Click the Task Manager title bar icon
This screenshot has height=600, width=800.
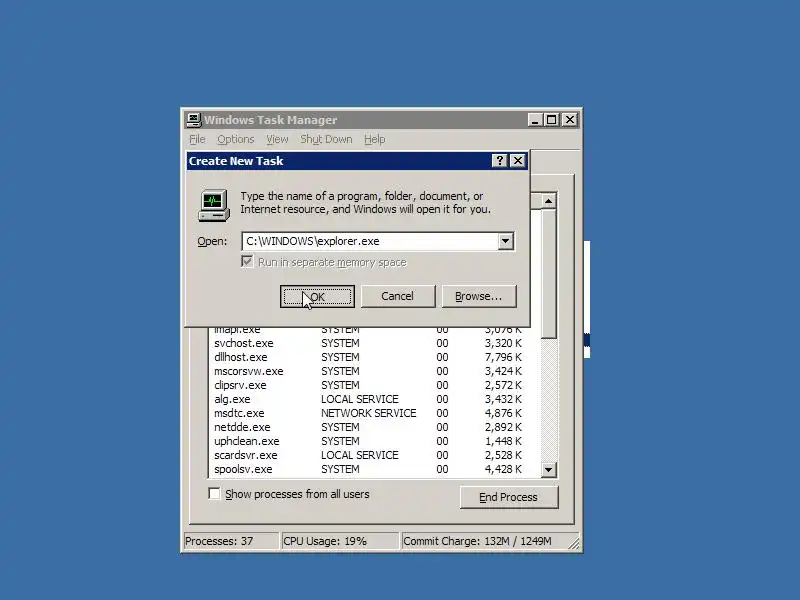(193, 120)
